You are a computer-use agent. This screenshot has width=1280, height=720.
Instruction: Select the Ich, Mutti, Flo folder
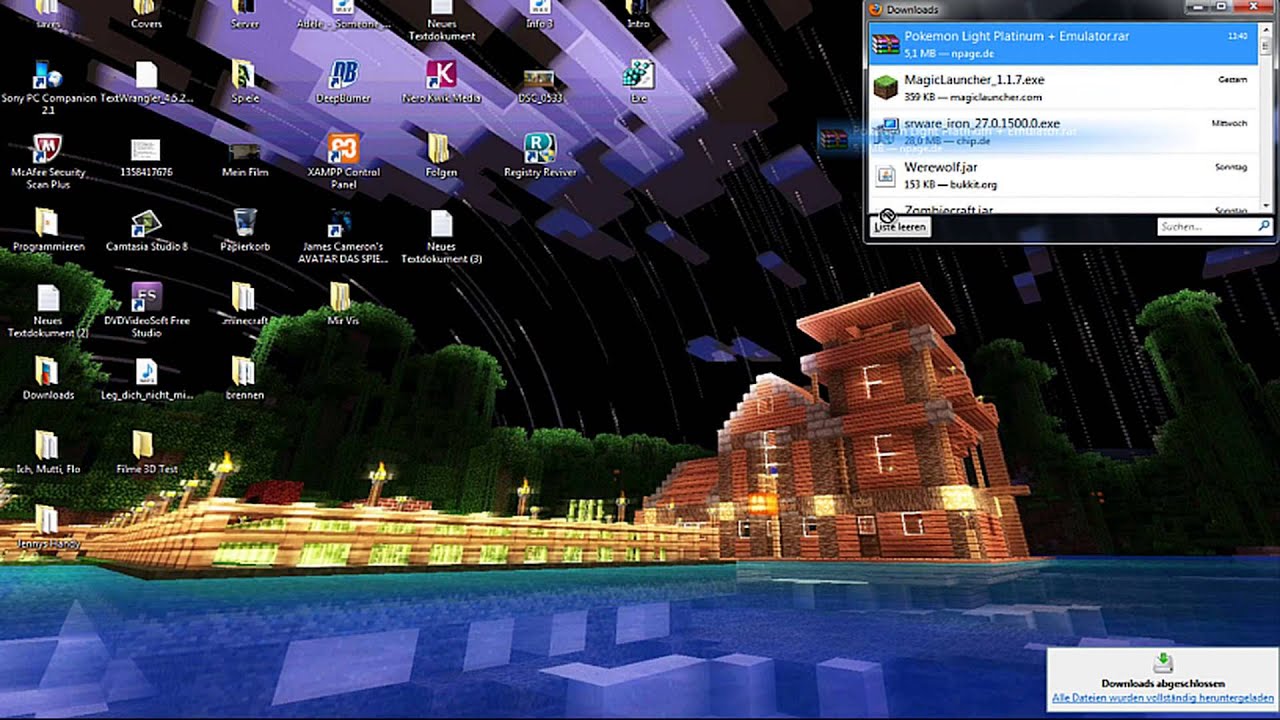(x=47, y=452)
